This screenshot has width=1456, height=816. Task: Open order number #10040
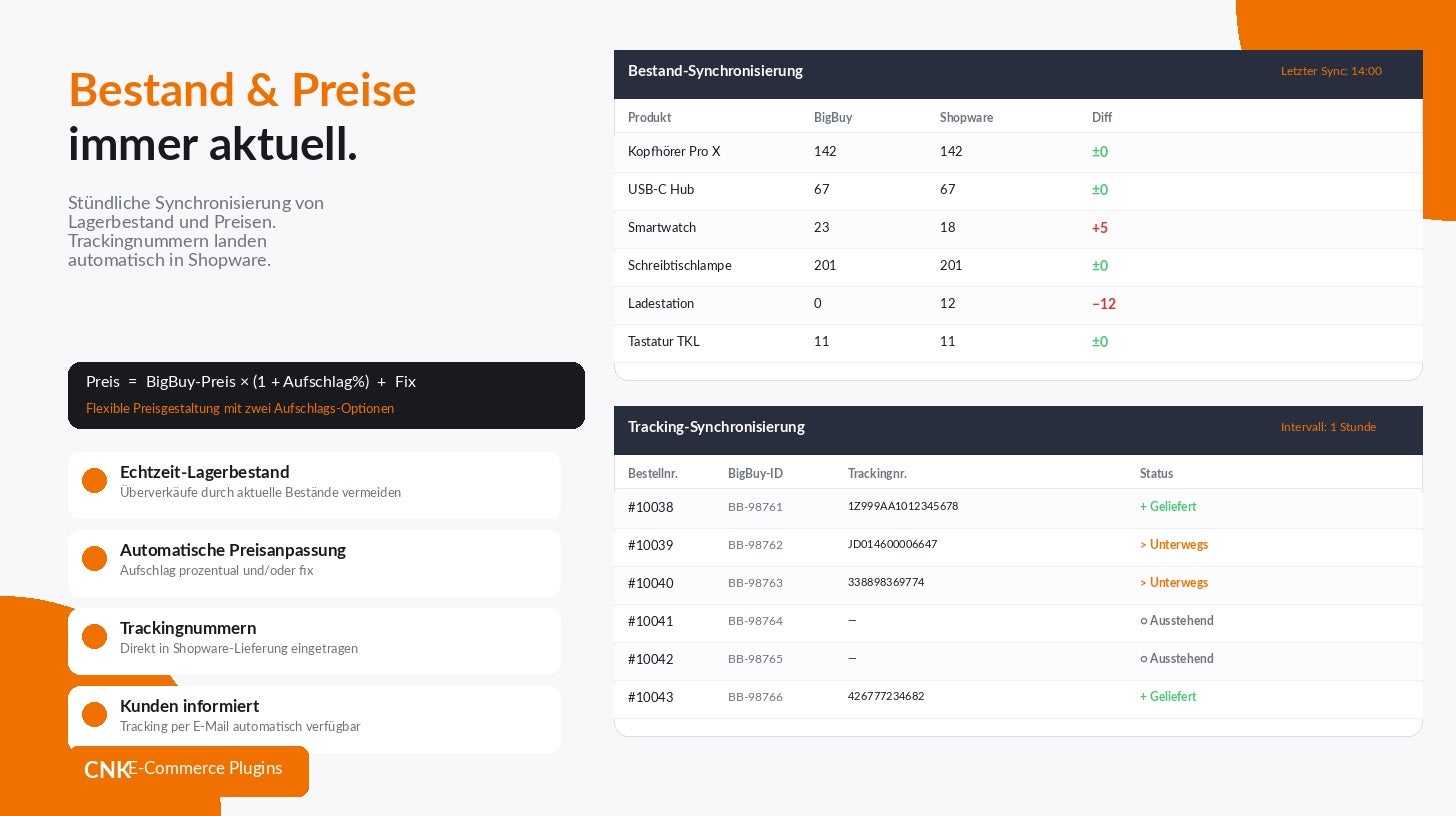click(651, 583)
